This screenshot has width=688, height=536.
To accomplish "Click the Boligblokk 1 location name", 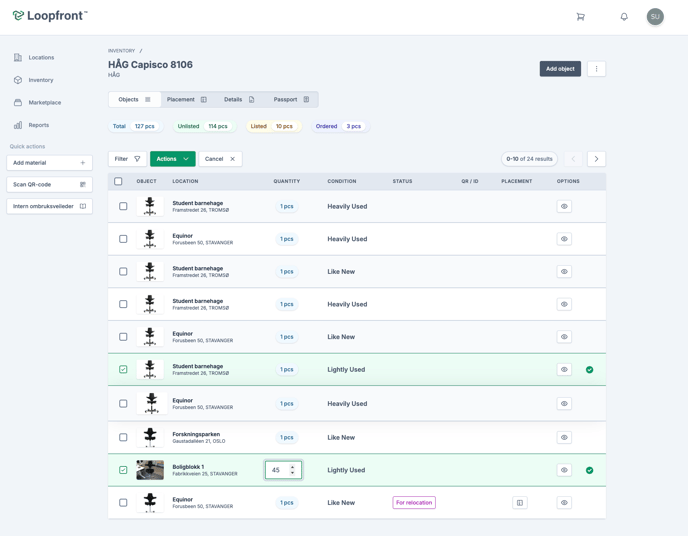I will click(188, 467).
